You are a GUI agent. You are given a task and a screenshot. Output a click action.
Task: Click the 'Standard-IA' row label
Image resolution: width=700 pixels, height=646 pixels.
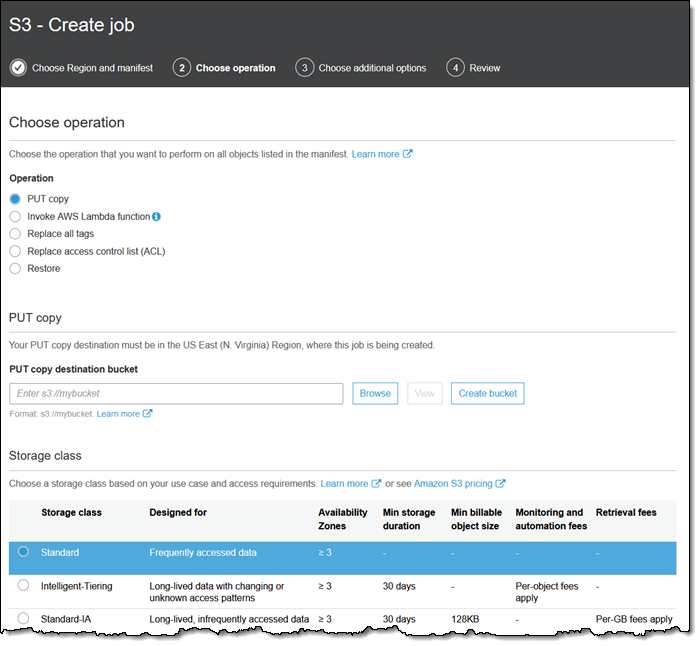click(x=66, y=619)
